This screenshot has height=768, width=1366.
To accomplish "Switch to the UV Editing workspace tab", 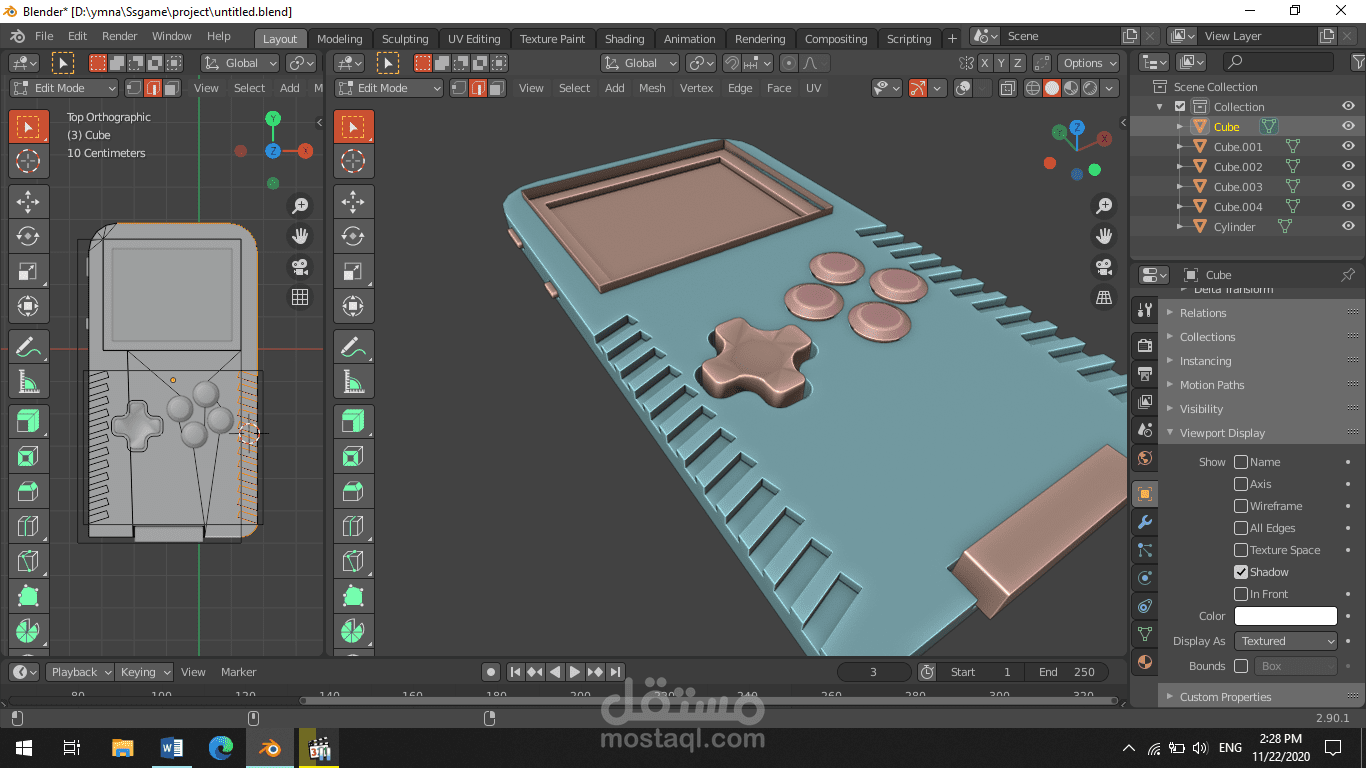I will pyautogui.click(x=474, y=39).
